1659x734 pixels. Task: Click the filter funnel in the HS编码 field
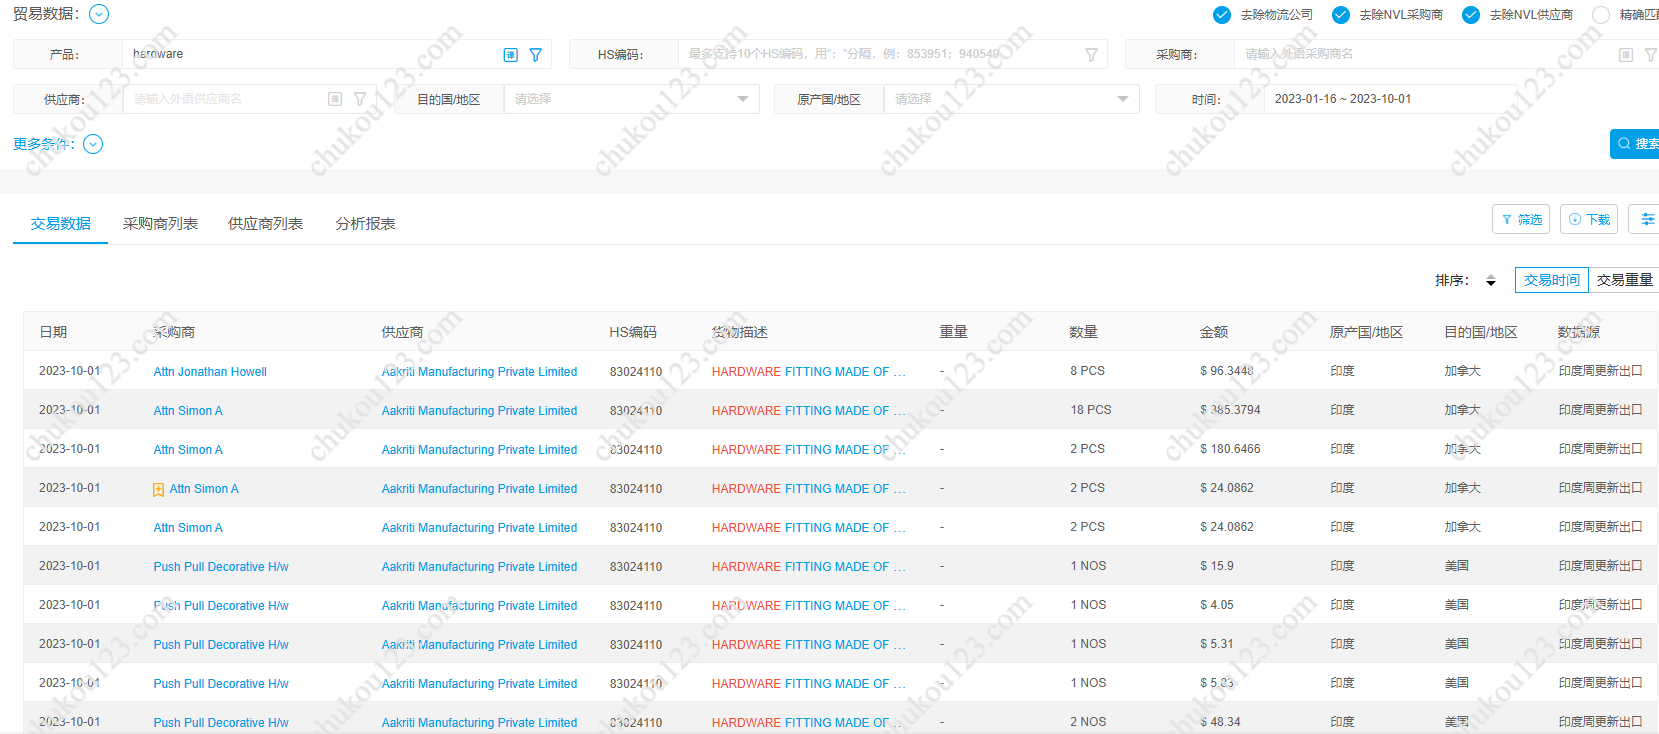point(1091,55)
